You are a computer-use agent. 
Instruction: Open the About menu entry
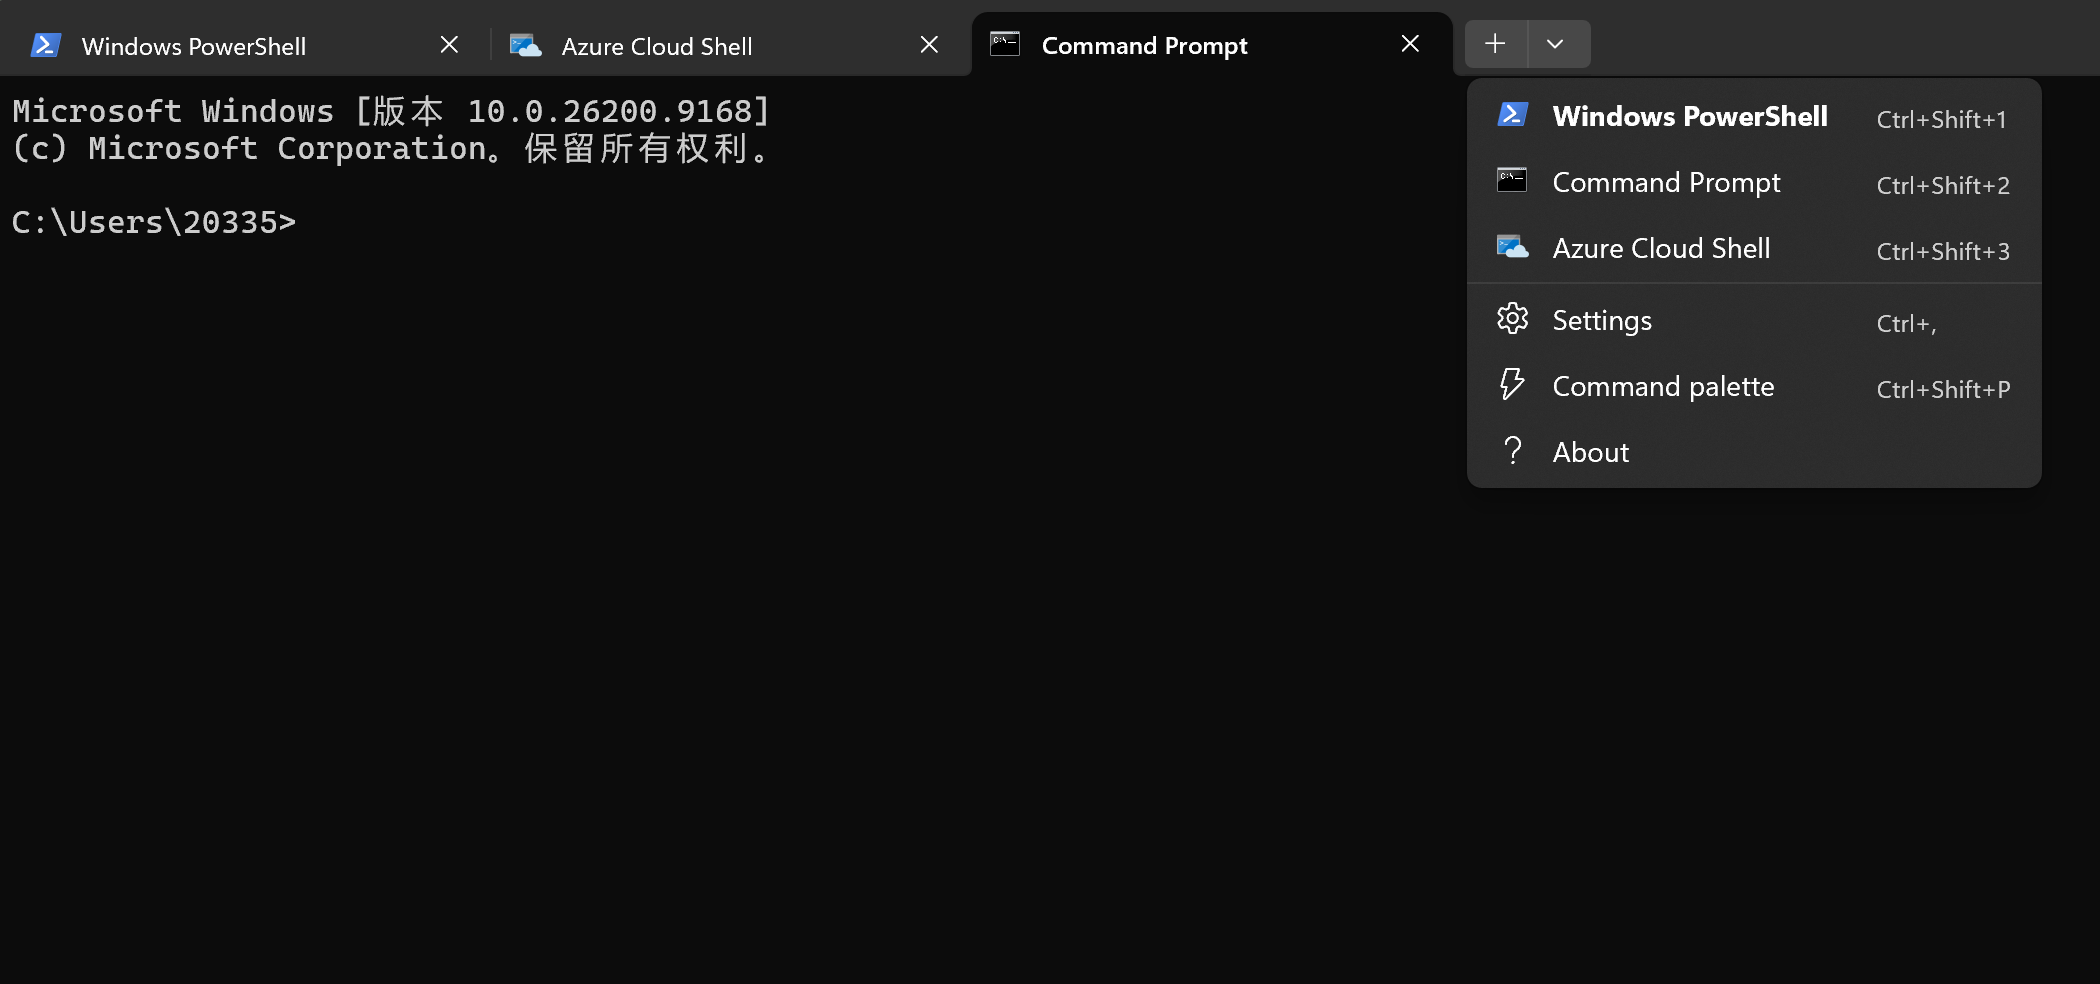(x=1754, y=453)
